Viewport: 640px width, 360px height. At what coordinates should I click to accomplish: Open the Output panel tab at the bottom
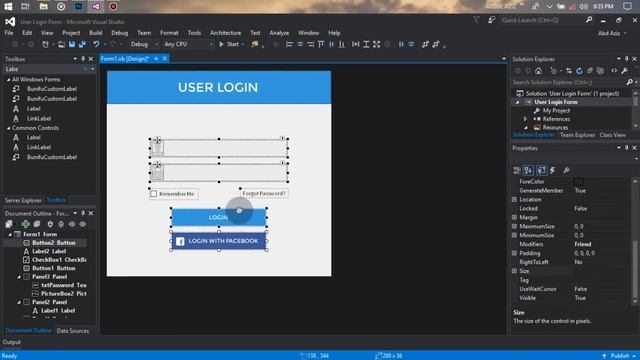point(11,342)
